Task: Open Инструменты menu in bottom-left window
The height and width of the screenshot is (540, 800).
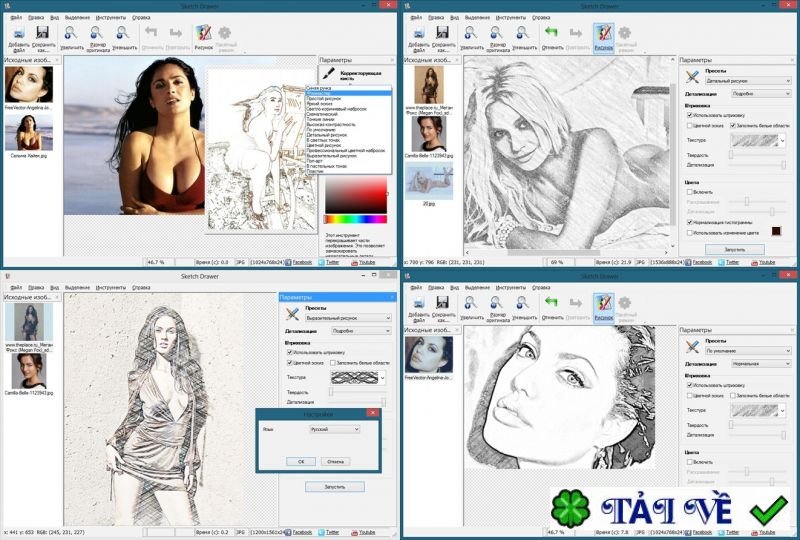Action: [110, 287]
